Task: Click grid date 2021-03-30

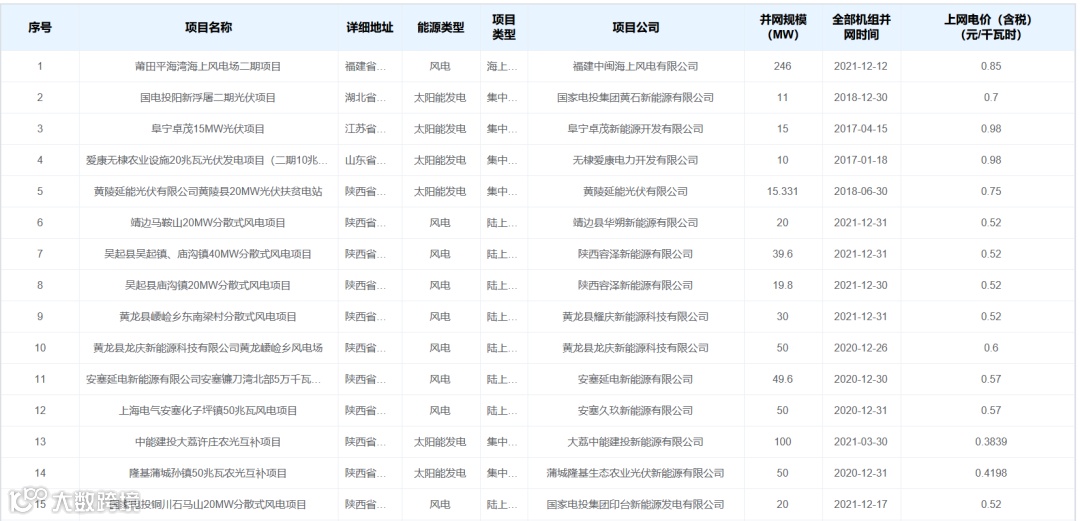Action: pos(861,442)
